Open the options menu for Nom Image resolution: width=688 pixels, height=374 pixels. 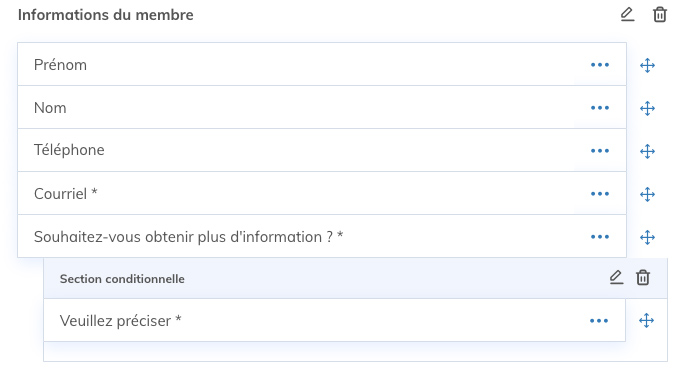(600, 108)
